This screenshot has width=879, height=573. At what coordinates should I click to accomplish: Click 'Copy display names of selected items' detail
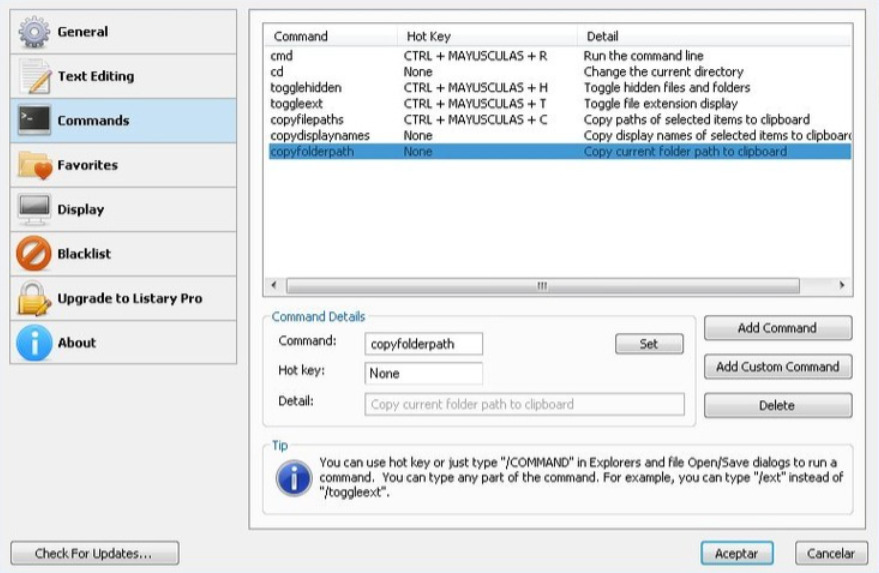[x=717, y=136]
